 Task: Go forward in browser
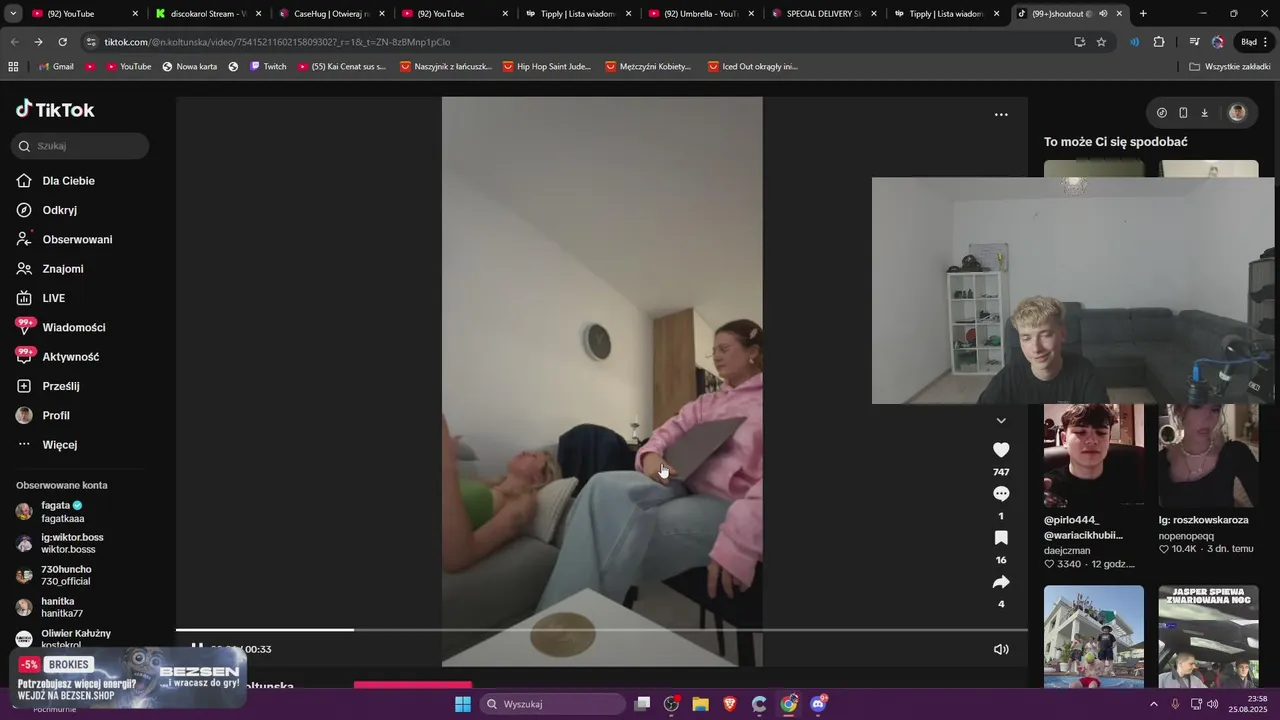click(38, 42)
